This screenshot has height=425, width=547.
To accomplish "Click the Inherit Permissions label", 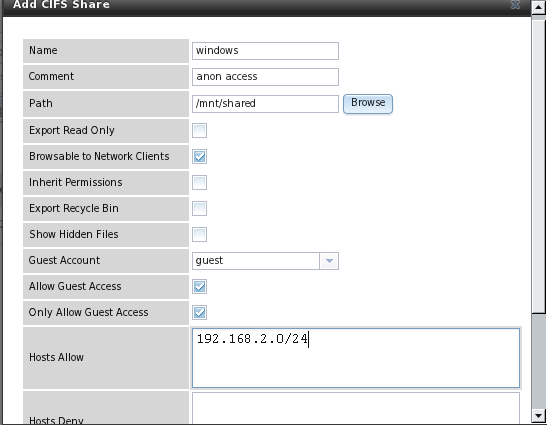I will click(75, 182).
